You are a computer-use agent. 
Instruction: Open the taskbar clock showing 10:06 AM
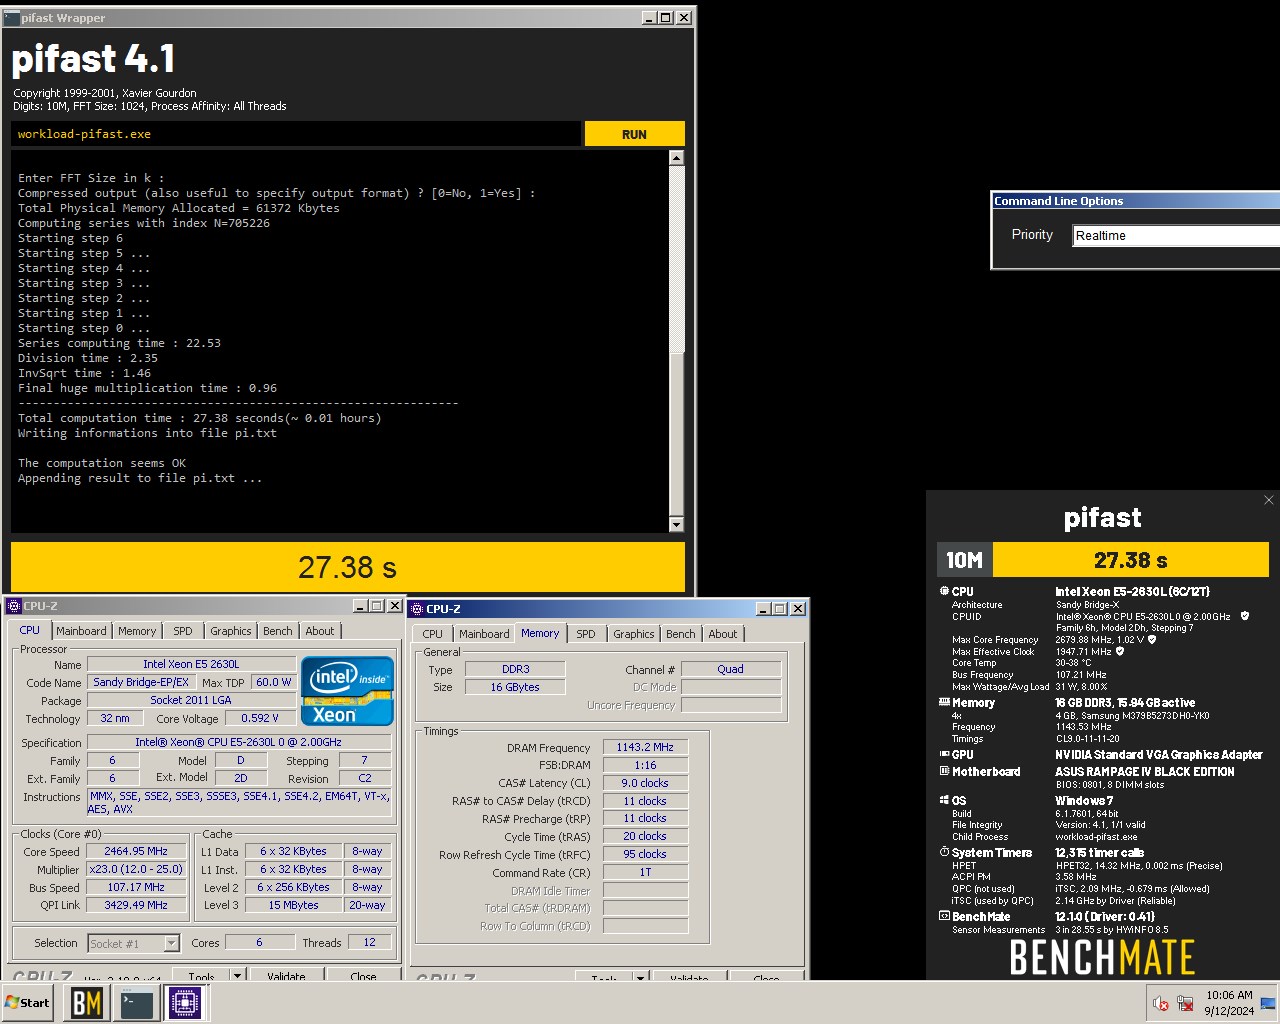tap(1228, 1003)
